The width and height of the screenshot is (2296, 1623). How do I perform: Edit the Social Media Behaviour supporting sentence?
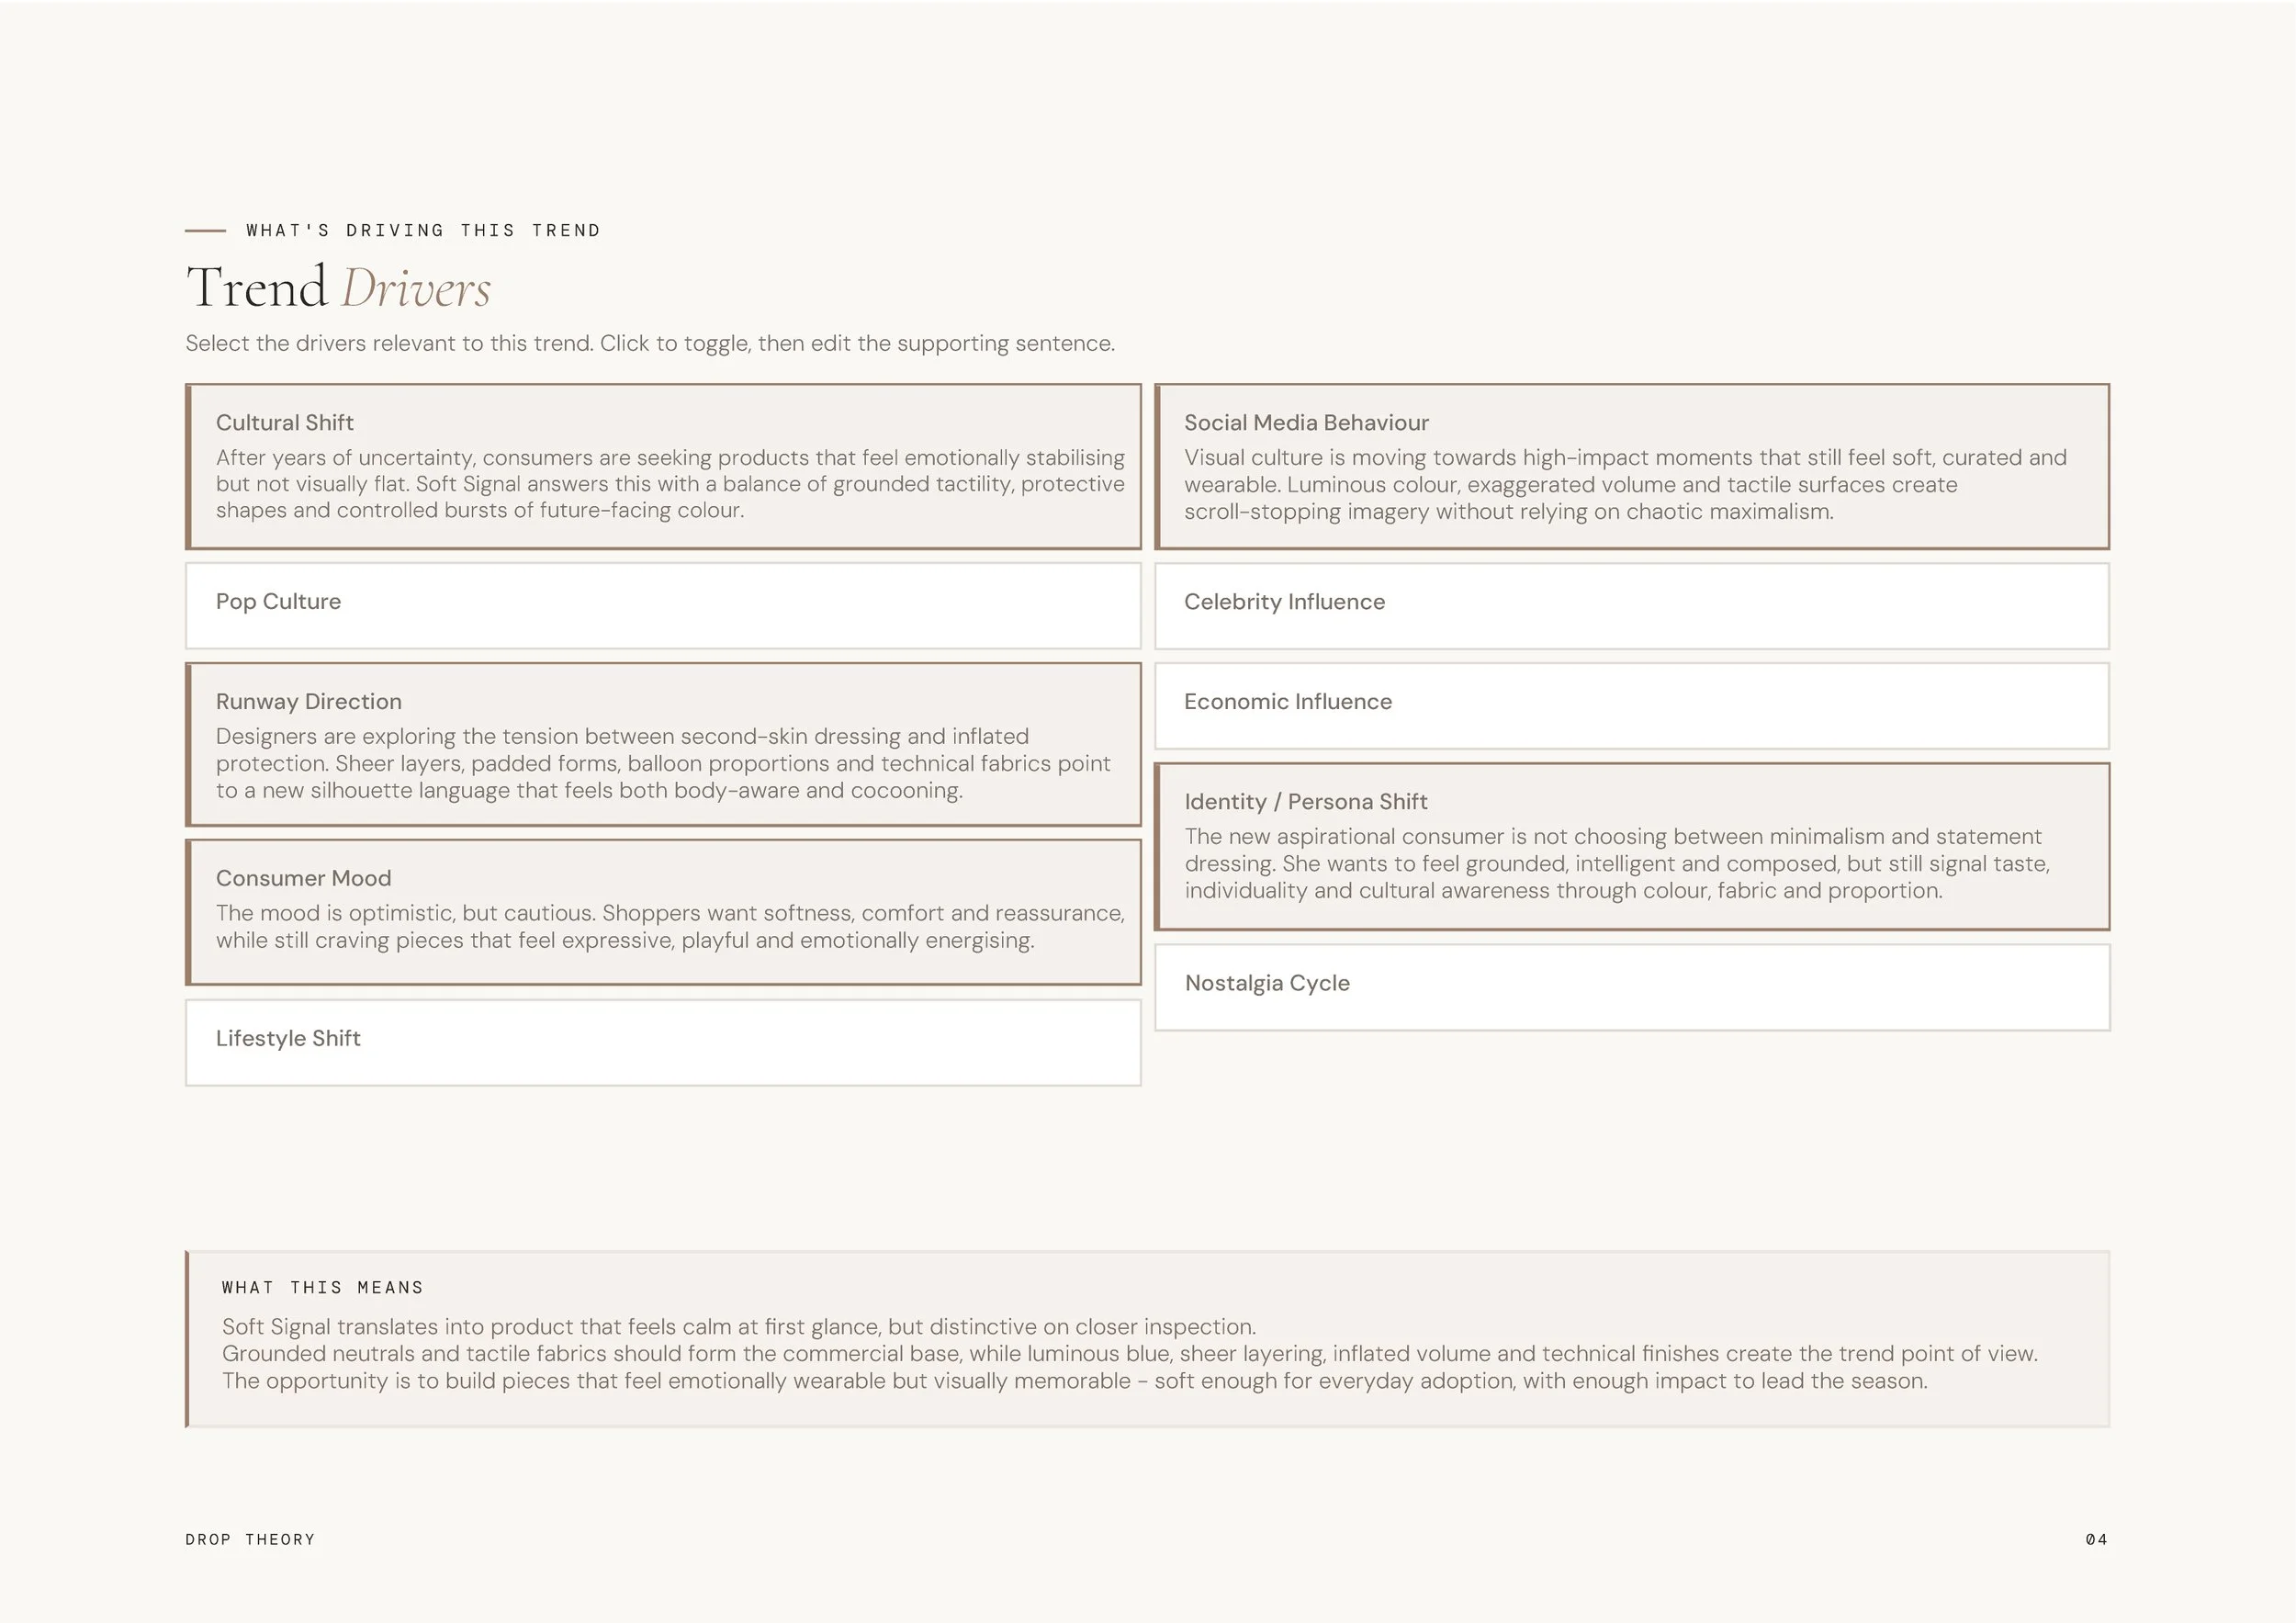1625,484
